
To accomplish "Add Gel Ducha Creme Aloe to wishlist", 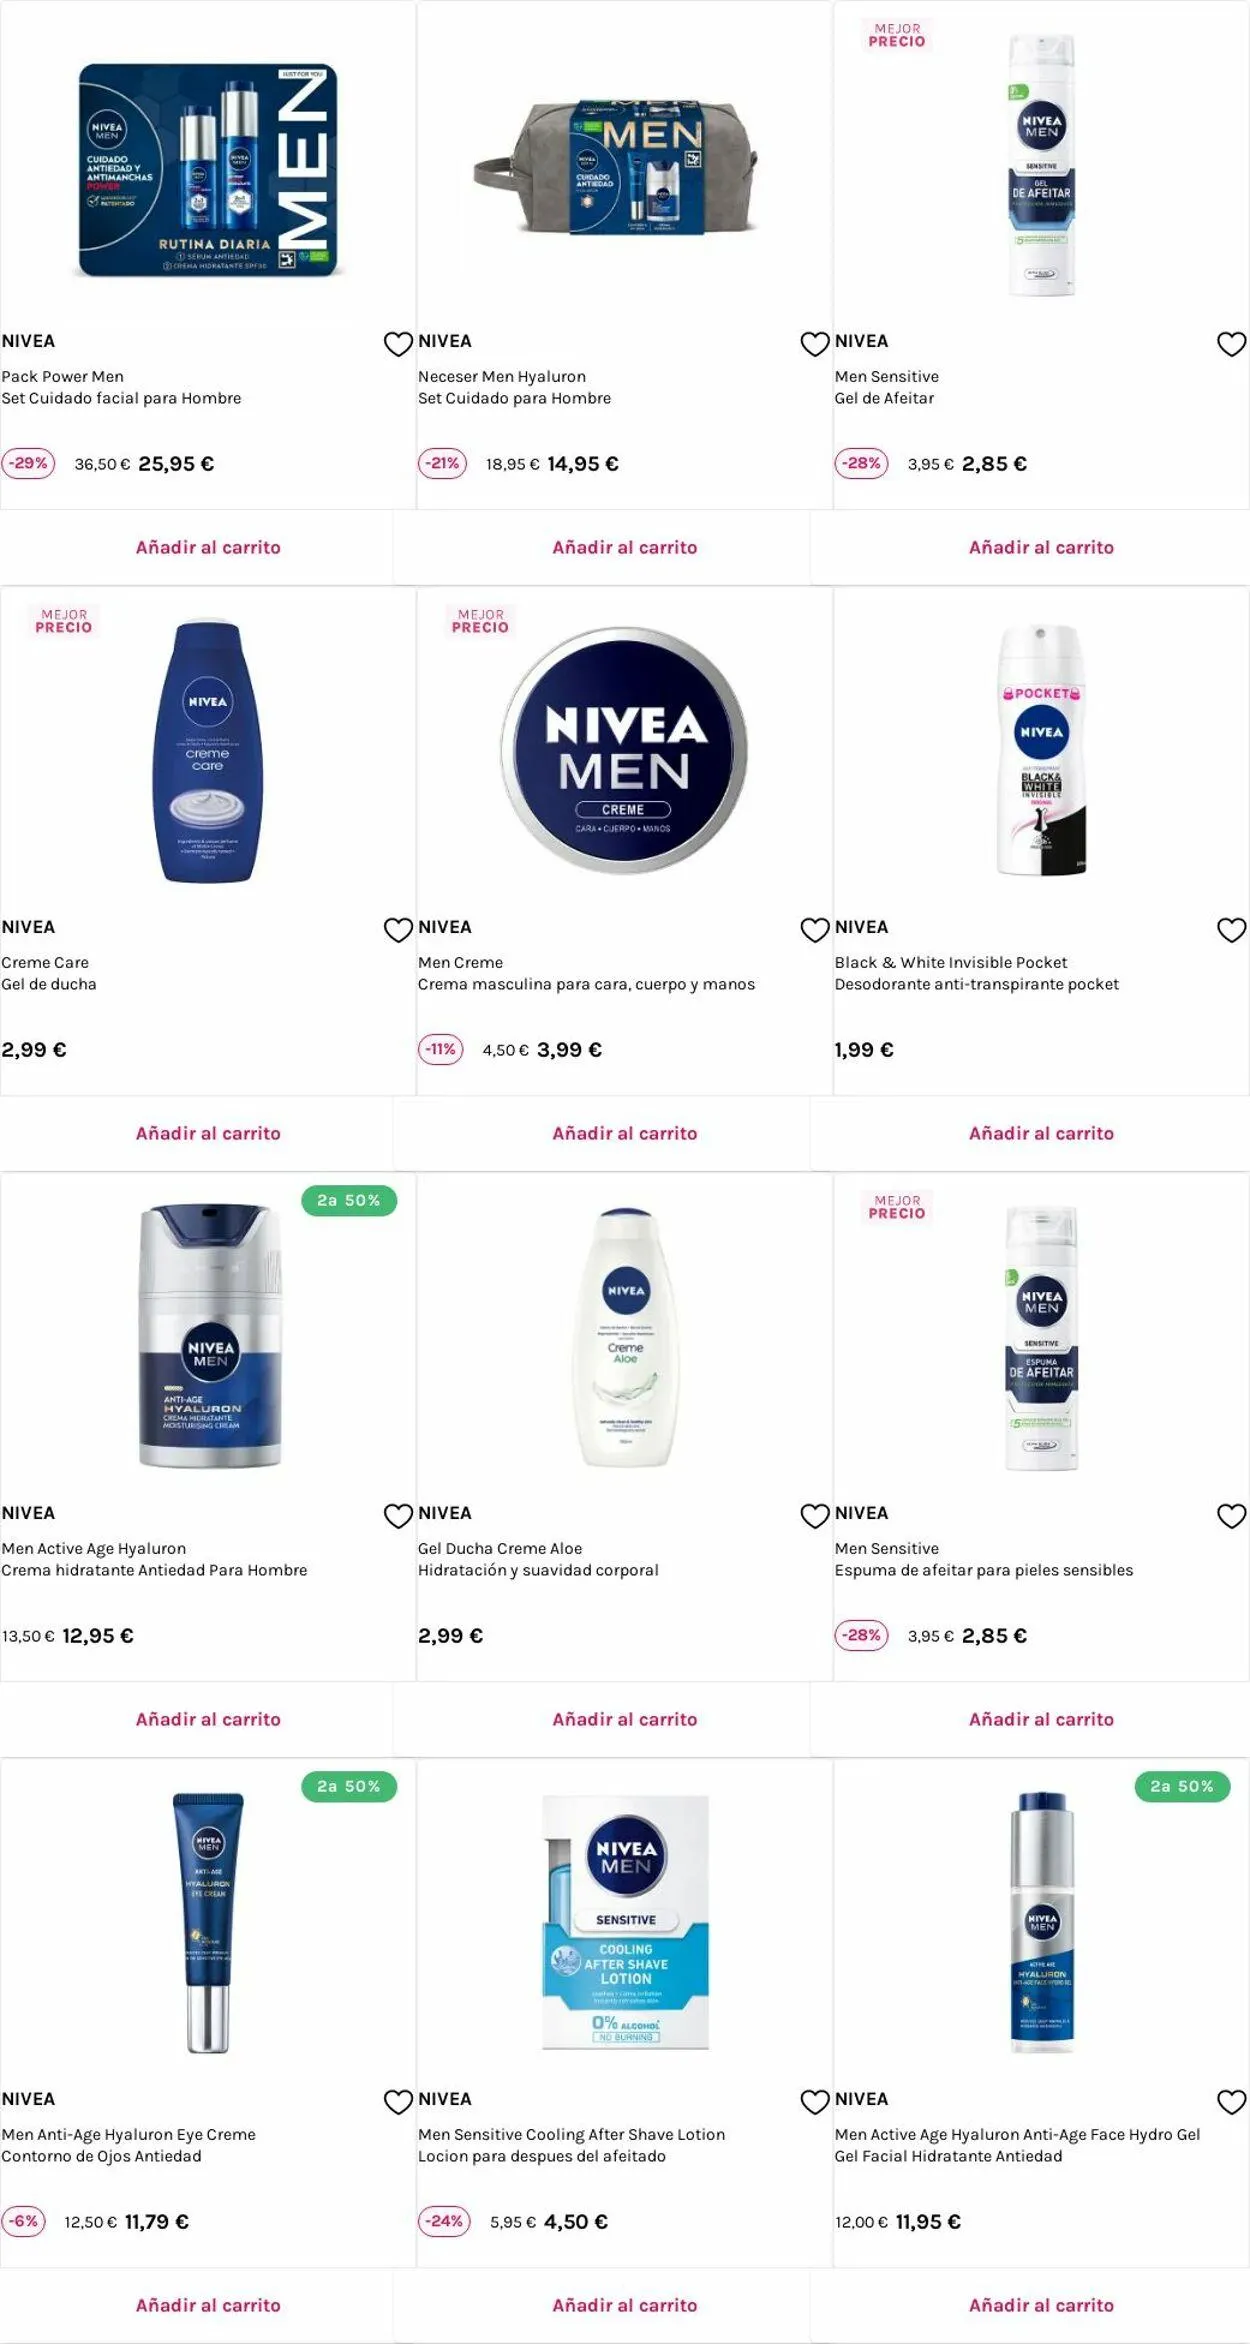I will click(x=815, y=1516).
